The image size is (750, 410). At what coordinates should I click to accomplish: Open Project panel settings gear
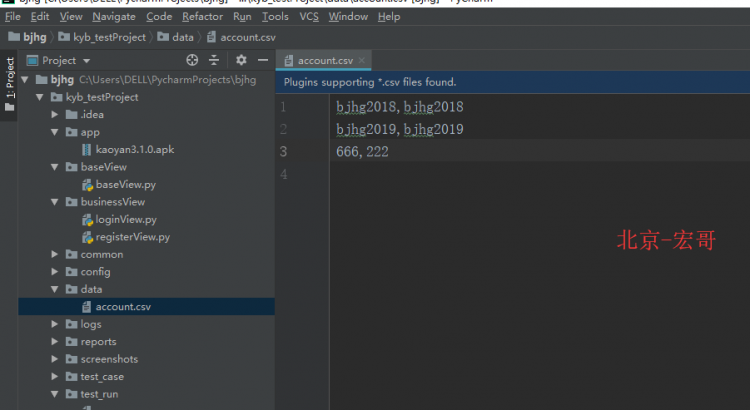click(241, 60)
